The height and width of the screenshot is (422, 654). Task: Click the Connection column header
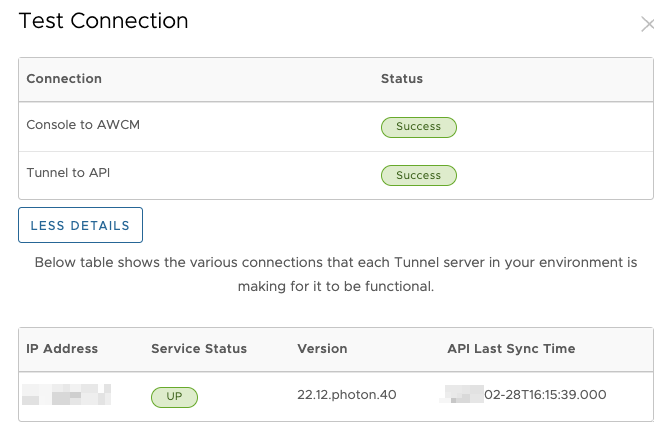click(64, 79)
